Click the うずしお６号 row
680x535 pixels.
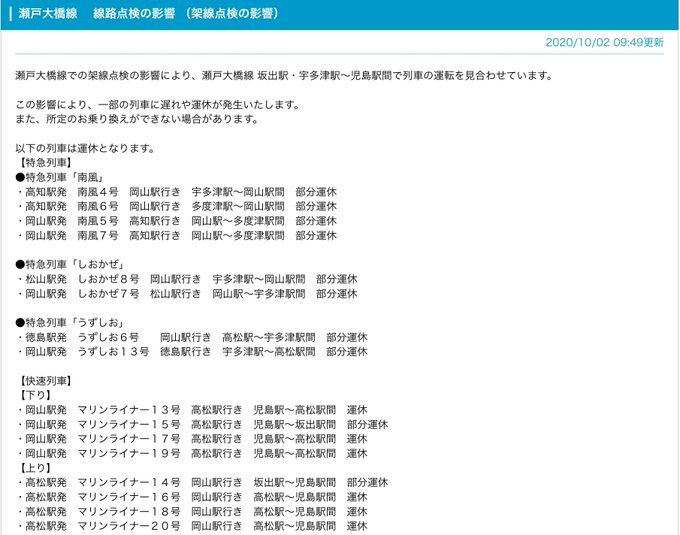coord(192,337)
